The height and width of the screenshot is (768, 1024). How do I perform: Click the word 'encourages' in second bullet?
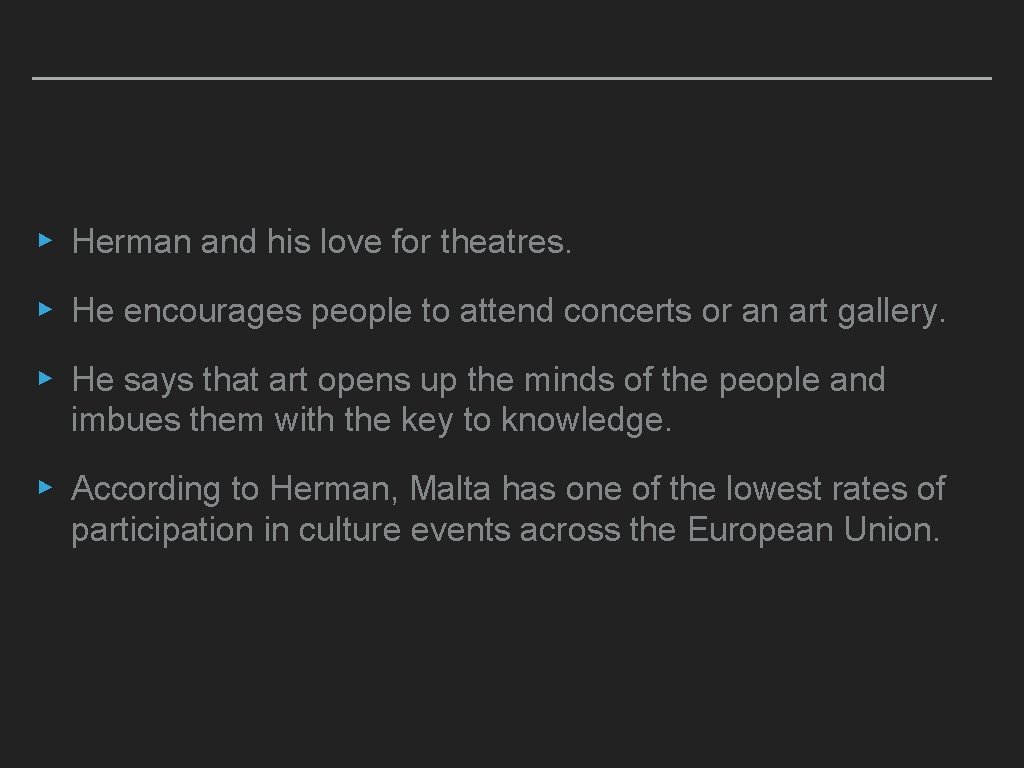pyautogui.click(x=212, y=312)
